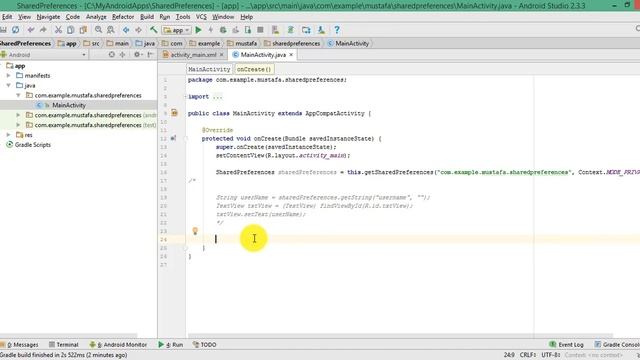Navigate forward with grey right arrow

138,30
